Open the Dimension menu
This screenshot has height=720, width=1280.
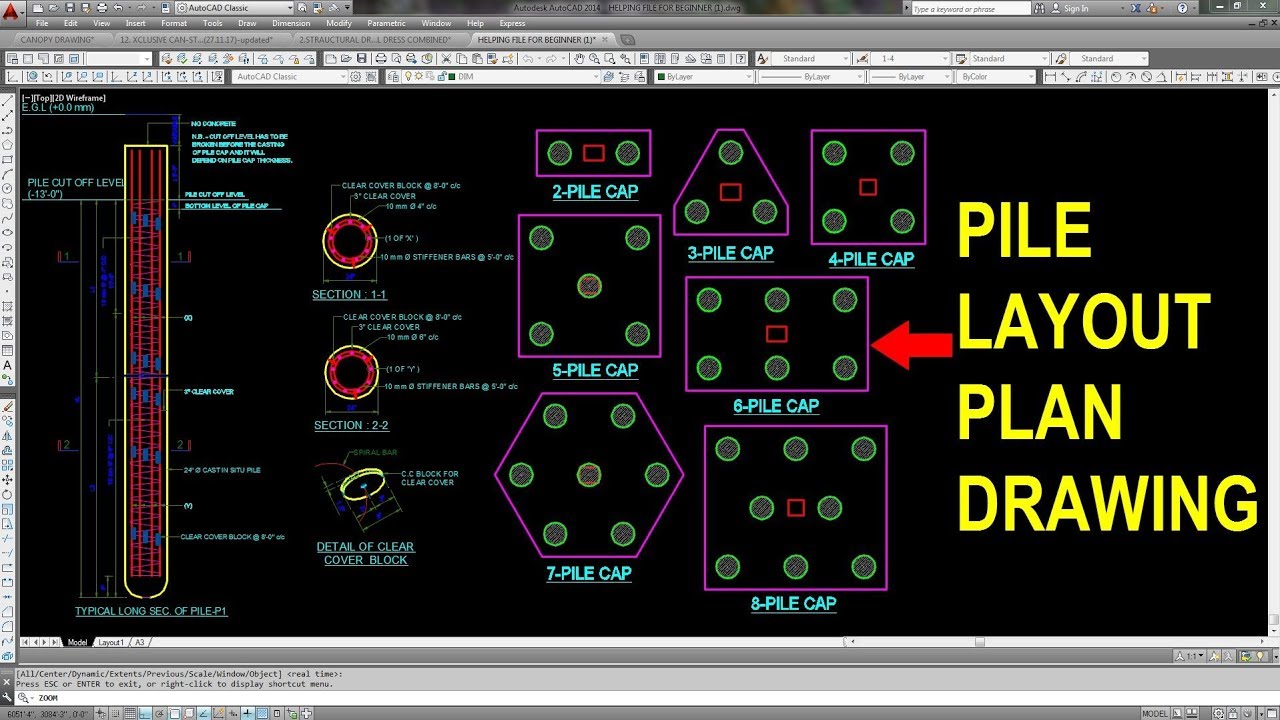click(291, 23)
